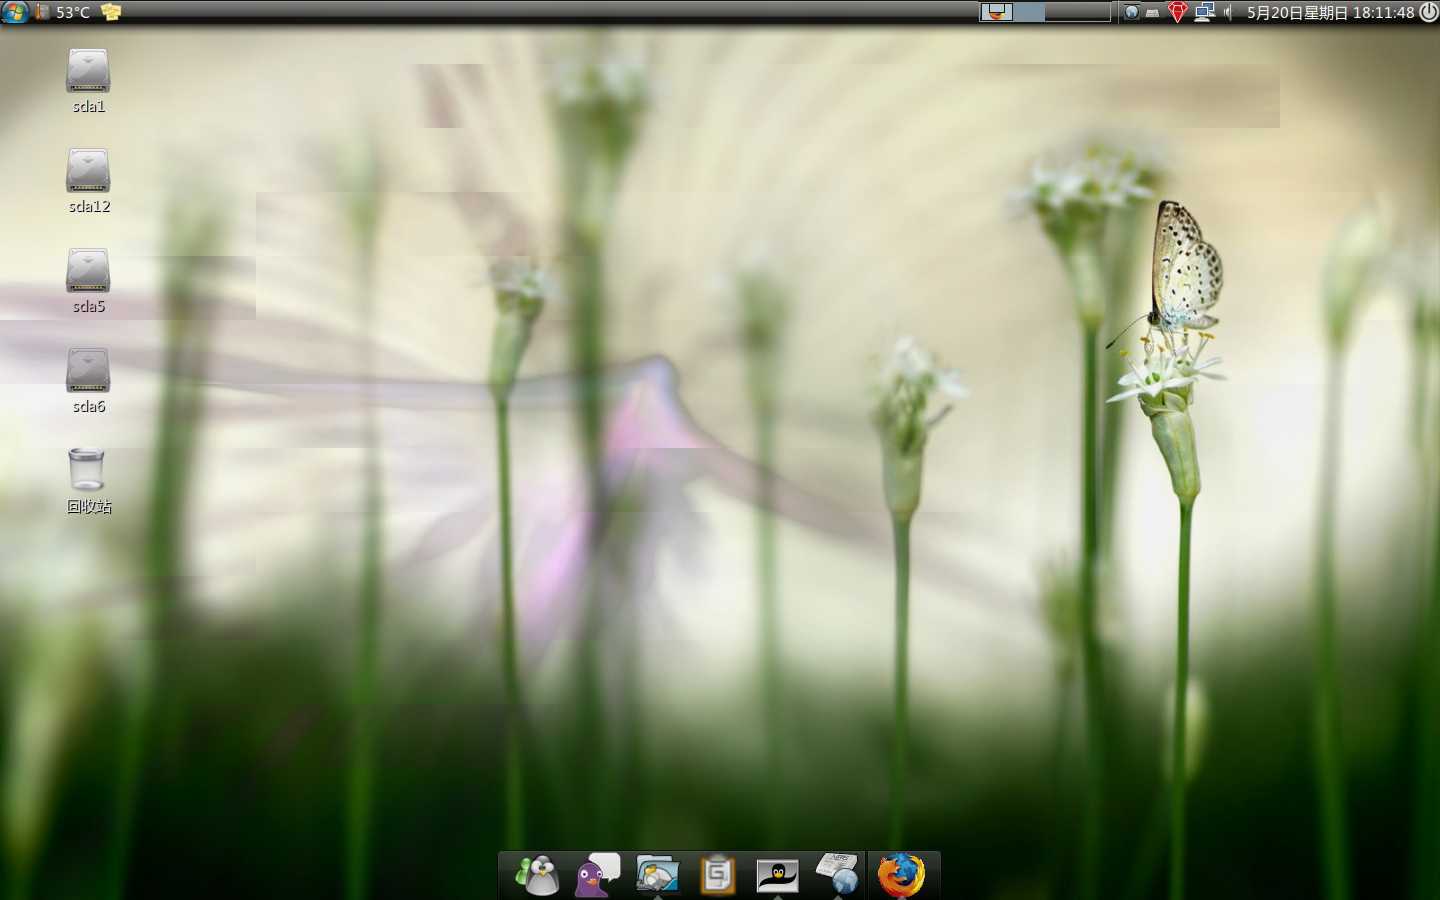Open the date and time clock

pos(1330,12)
